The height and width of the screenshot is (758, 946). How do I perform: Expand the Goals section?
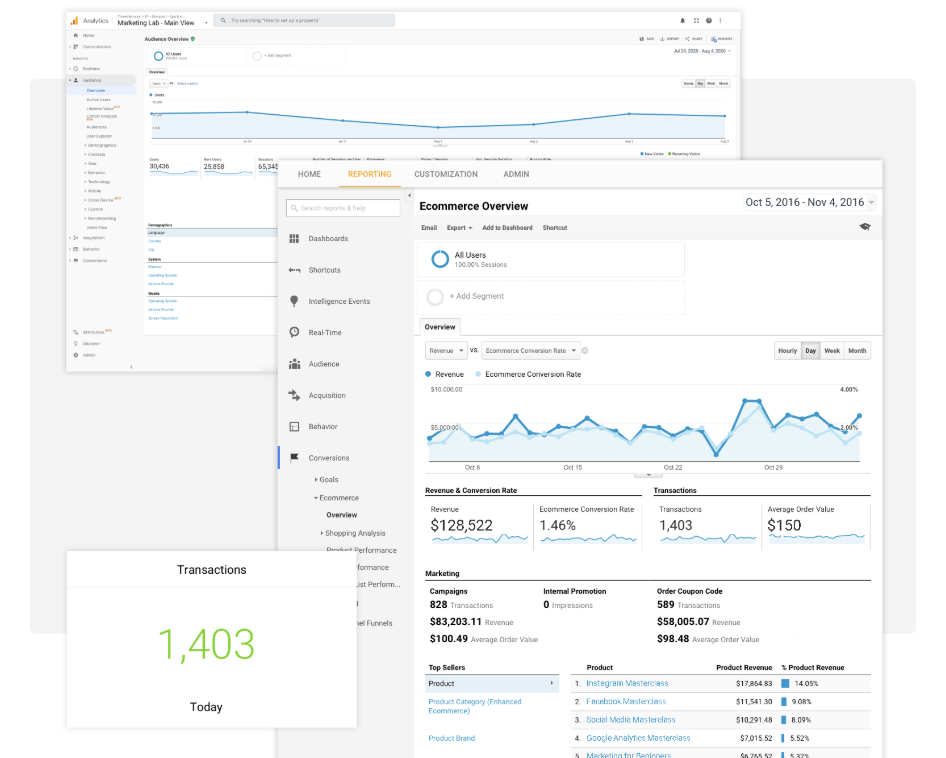click(x=330, y=478)
